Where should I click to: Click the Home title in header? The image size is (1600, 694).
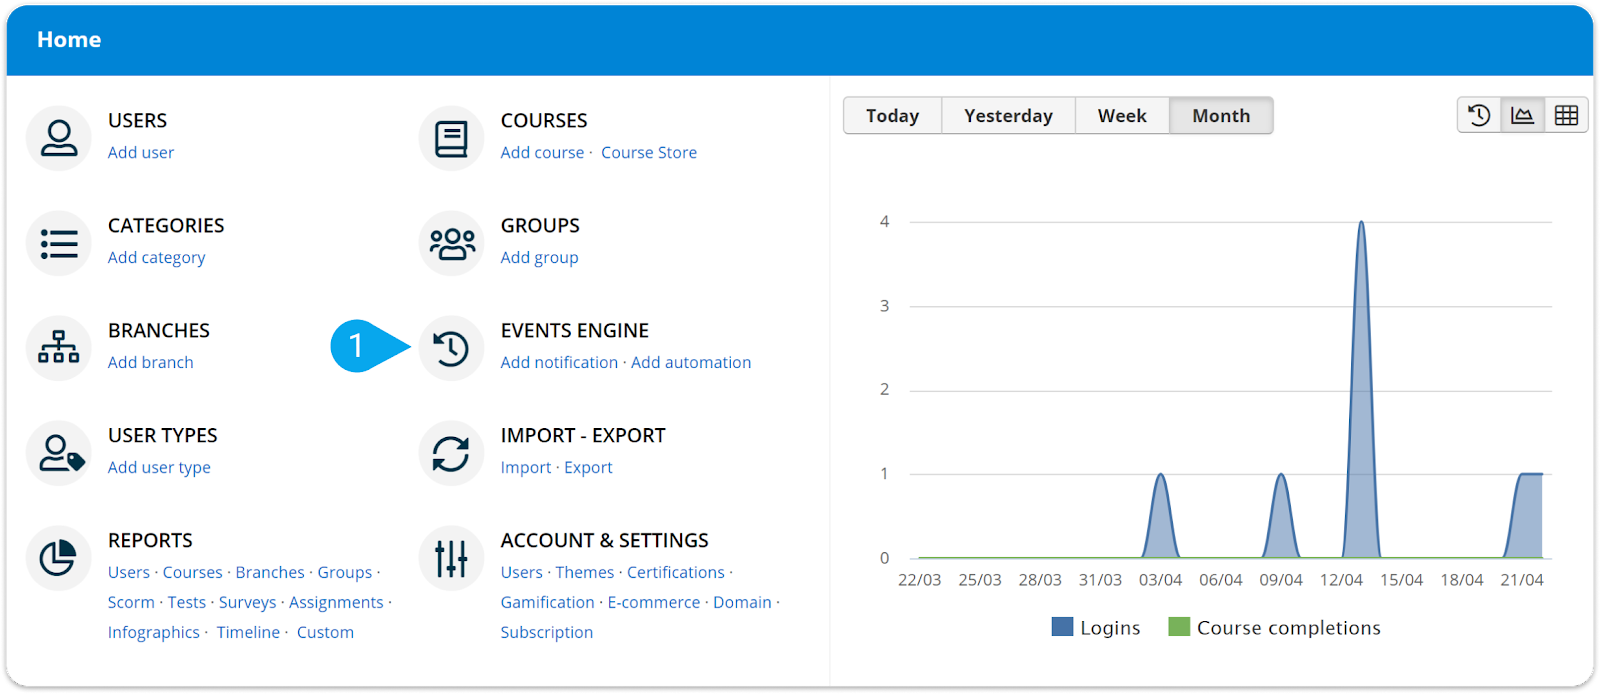point(69,40)
